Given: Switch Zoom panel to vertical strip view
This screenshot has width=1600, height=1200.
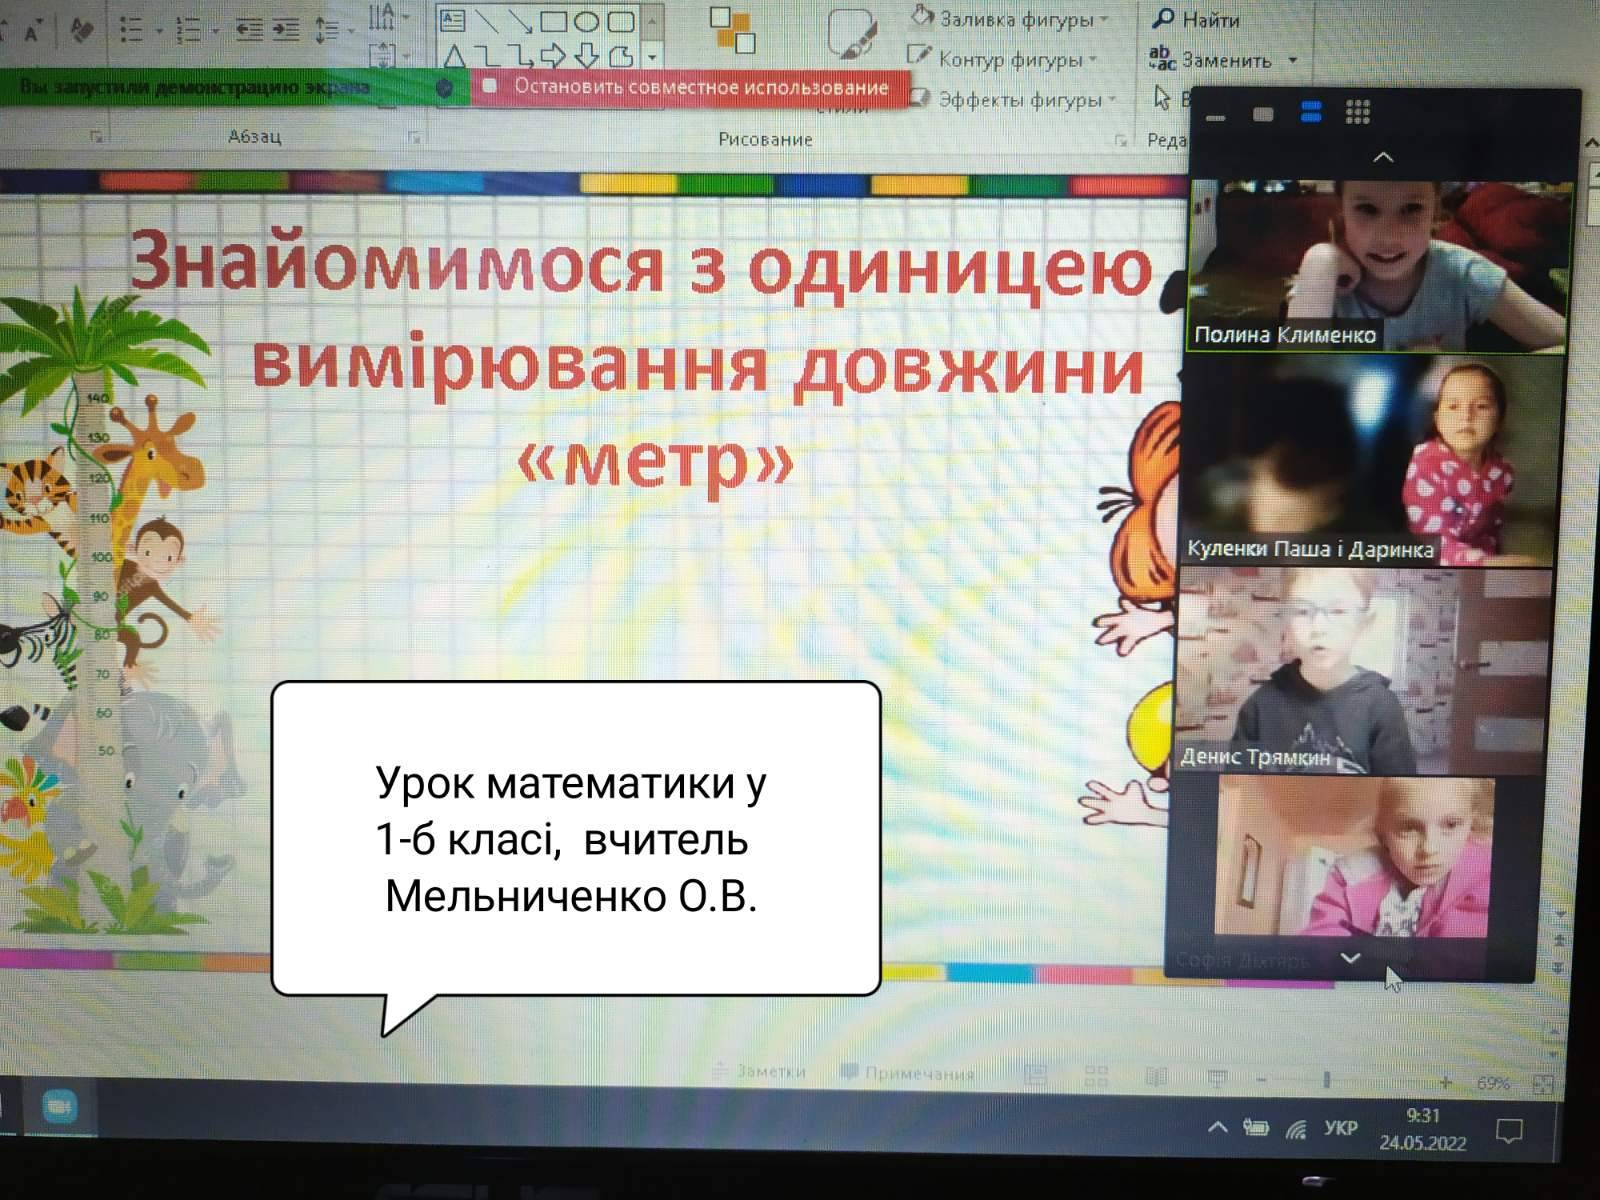Looking at the screenshot, I should point(1310,112).
